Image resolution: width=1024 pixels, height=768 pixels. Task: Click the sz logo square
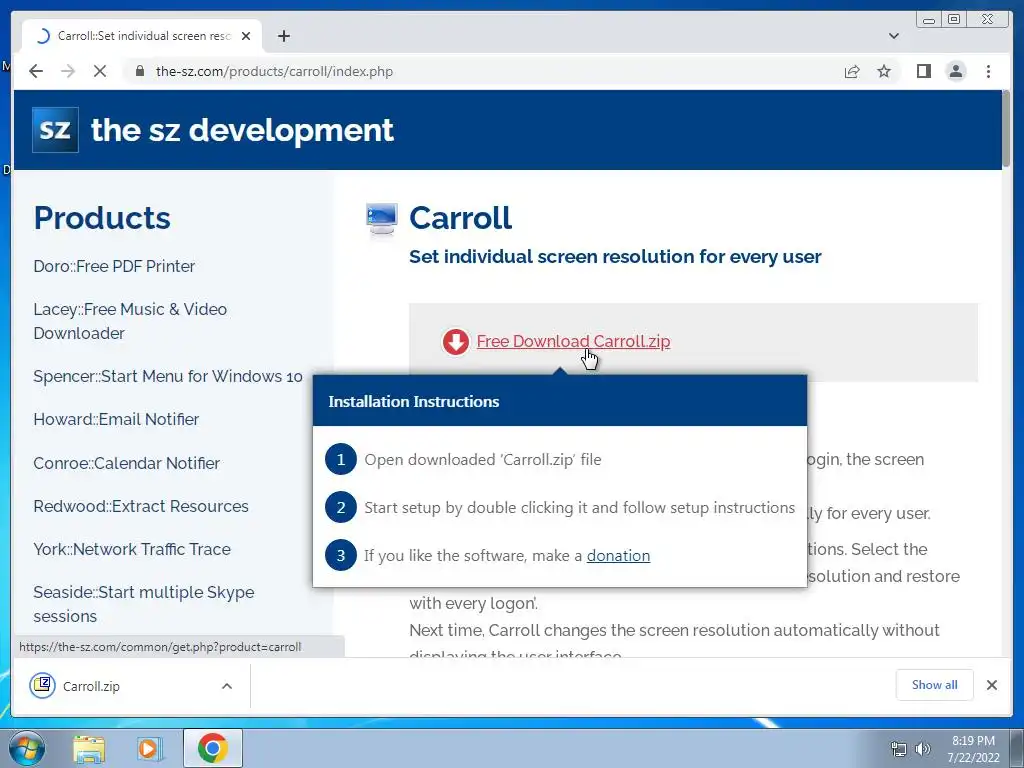(x=56, y=130)
